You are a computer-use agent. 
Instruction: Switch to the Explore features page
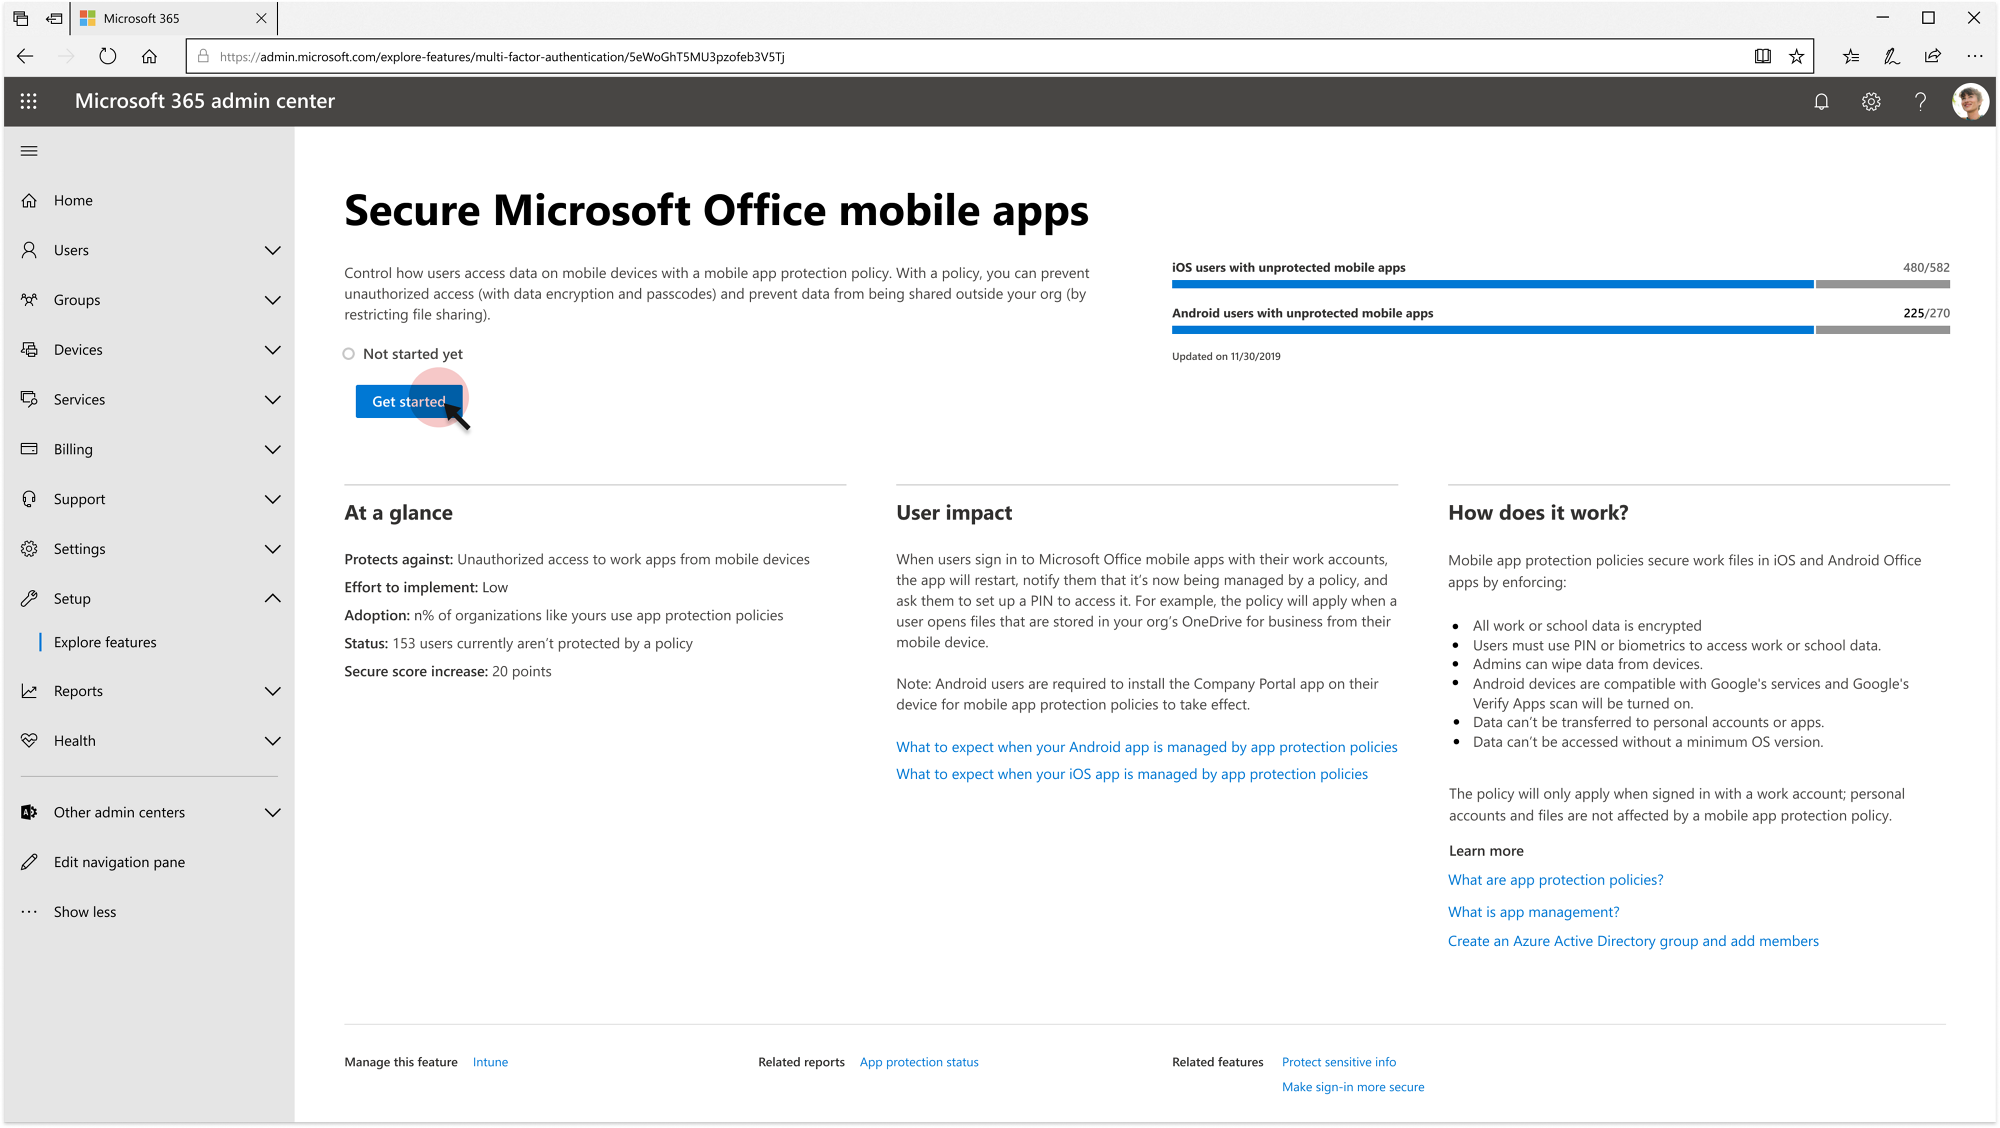[x=105, y=641]
